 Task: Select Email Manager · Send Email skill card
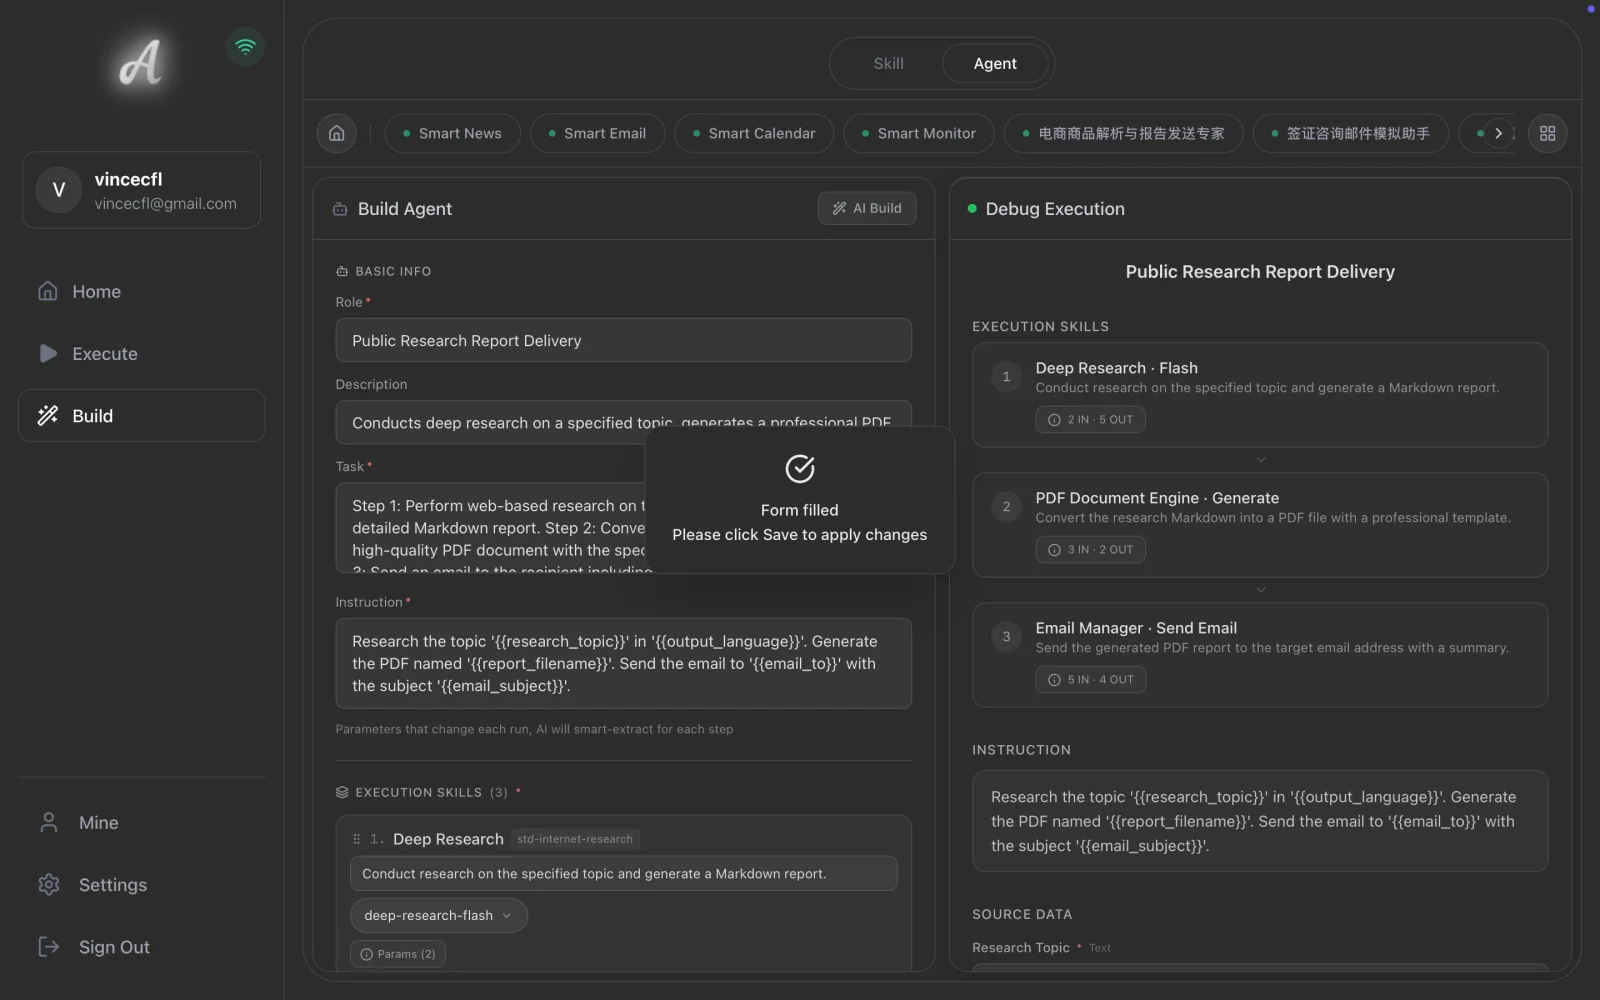click(x=1260, y=655)
